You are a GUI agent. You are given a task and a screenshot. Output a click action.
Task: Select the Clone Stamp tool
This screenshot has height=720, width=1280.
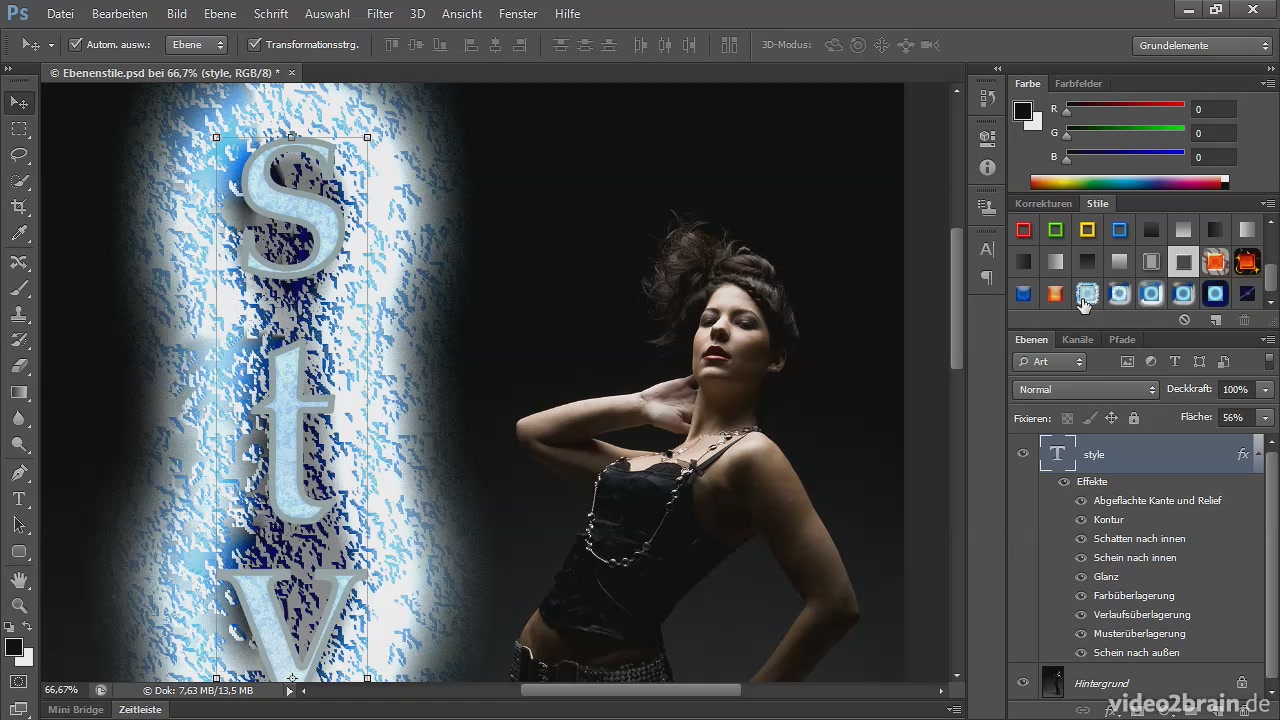point(19,314)
